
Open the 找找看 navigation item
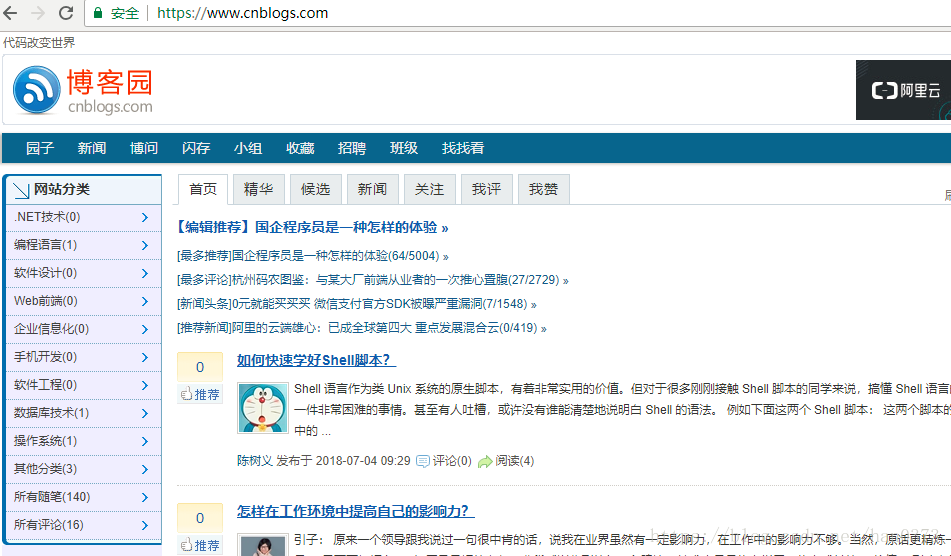(463, 148)
